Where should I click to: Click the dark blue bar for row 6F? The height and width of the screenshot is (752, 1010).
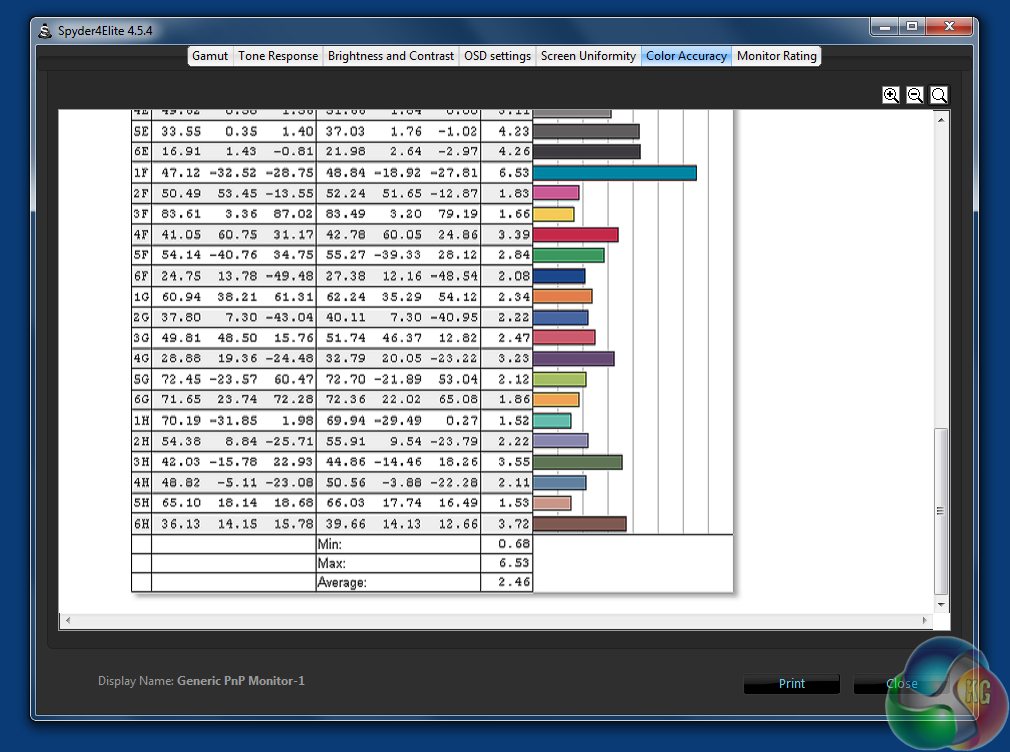(x=559, y=276)
